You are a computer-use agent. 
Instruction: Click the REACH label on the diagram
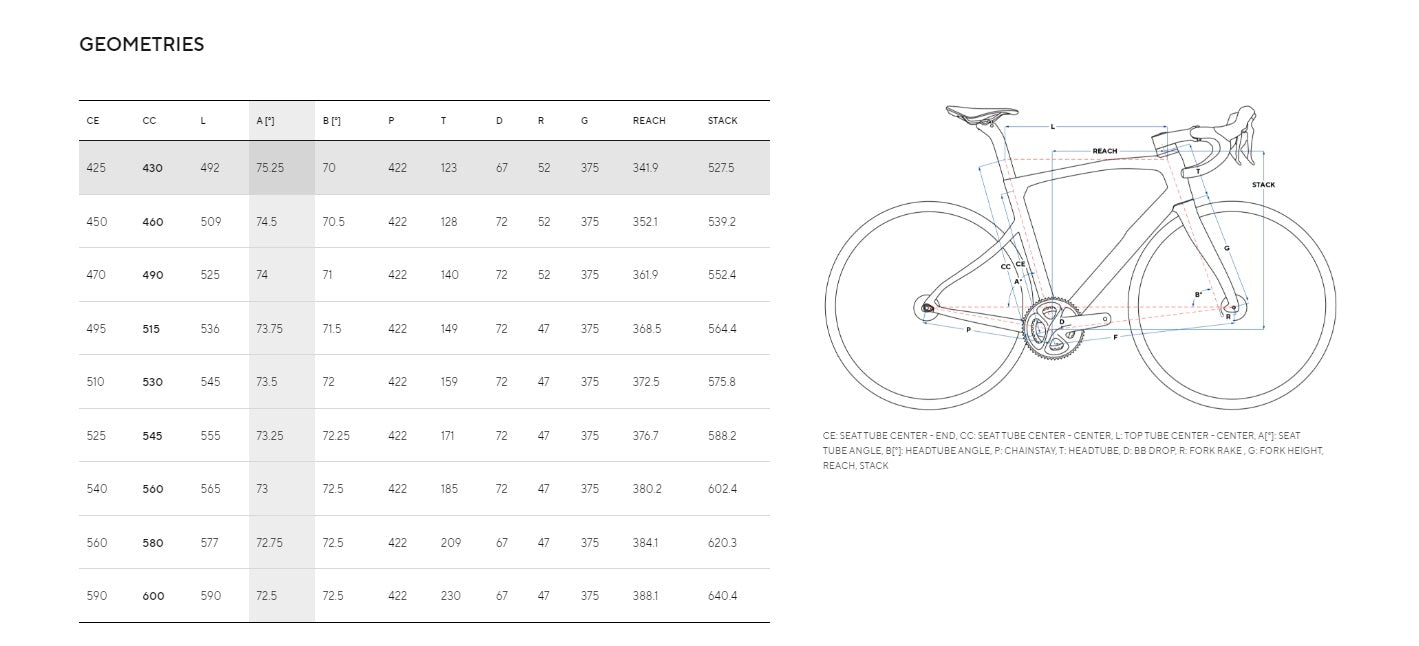pos(1104,151)
